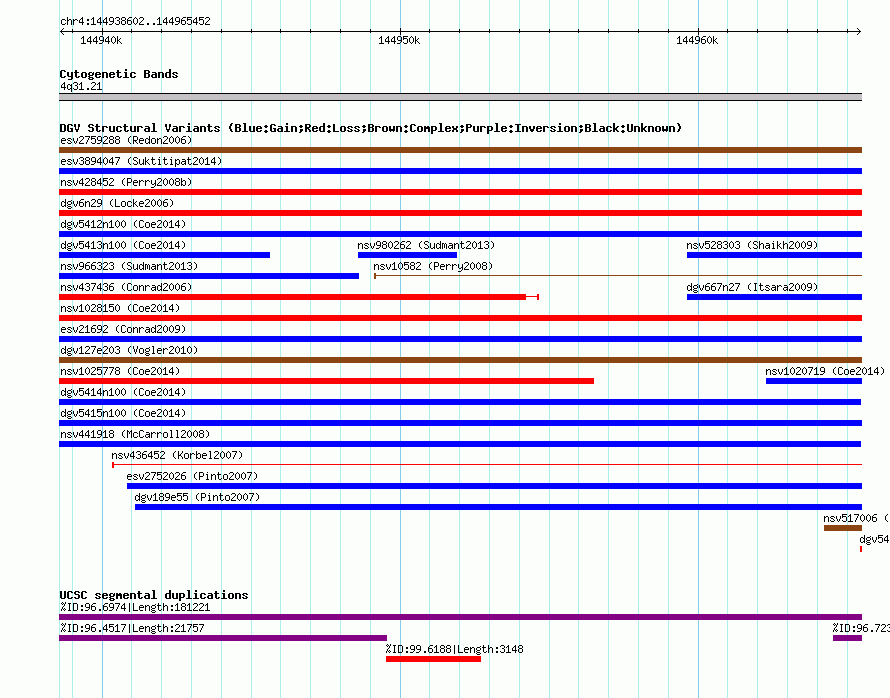Click the blue bar of dgv667n27
Screen dimensions: 890x698
(x=774, y=297)
